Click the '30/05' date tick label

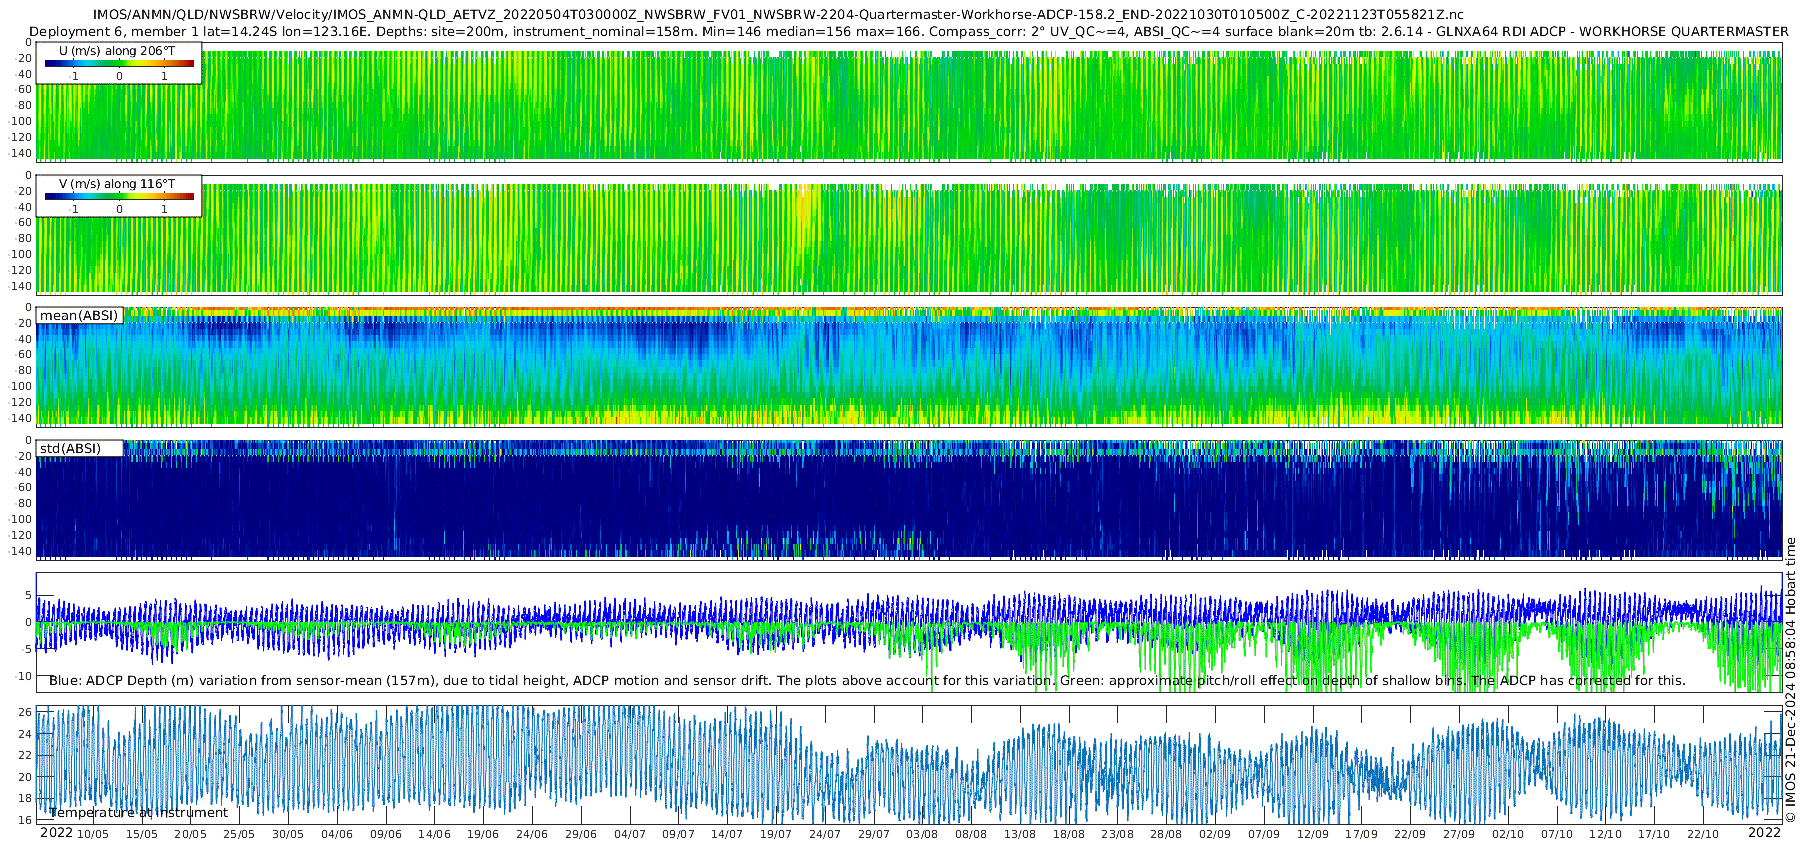tap(288, 834)
